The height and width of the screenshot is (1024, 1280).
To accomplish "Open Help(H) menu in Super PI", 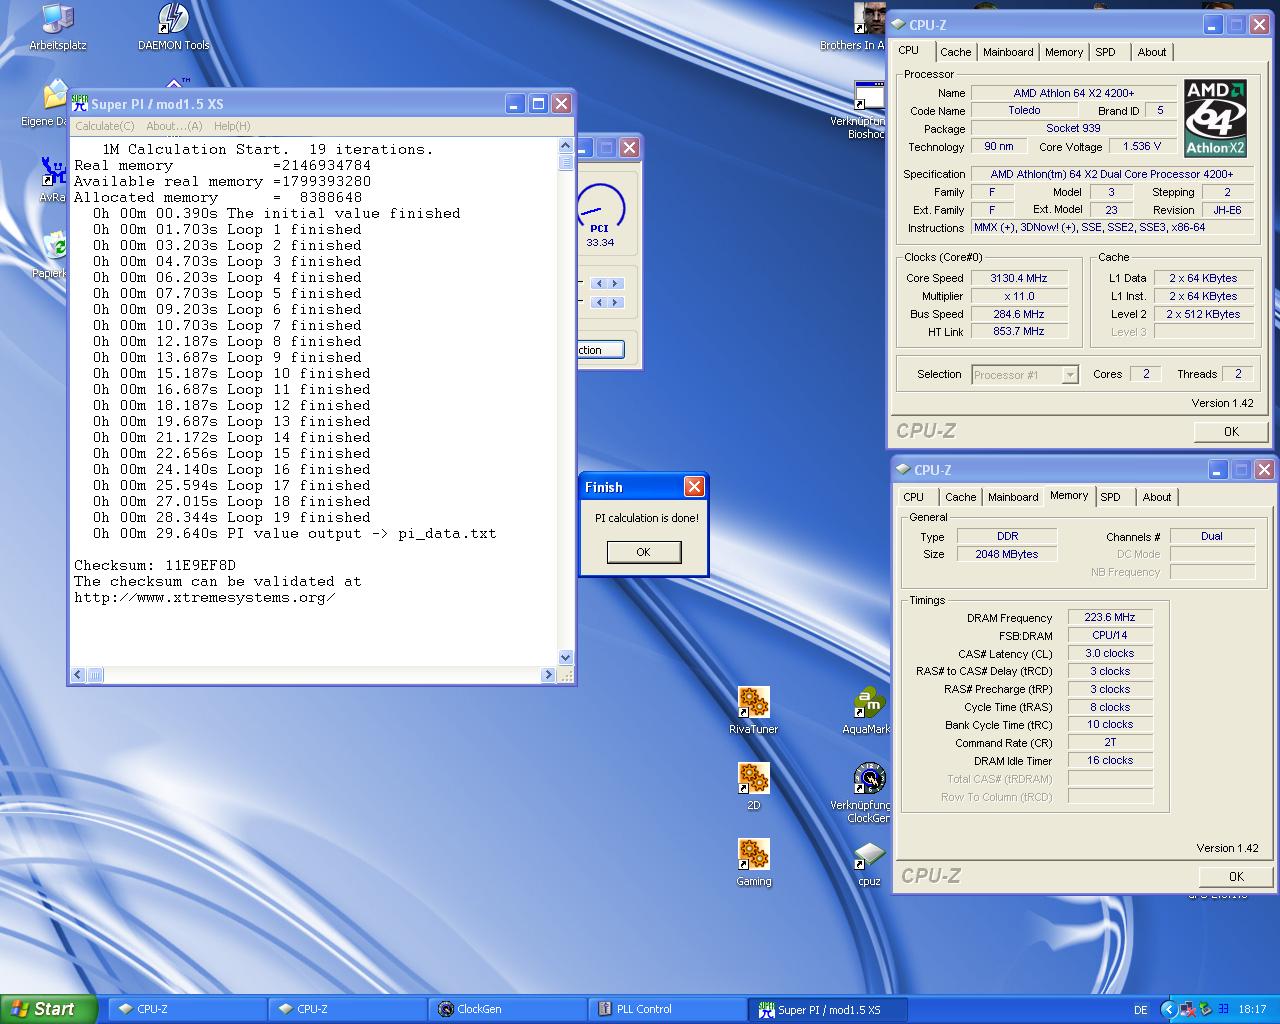I will [x=232, y=126].
